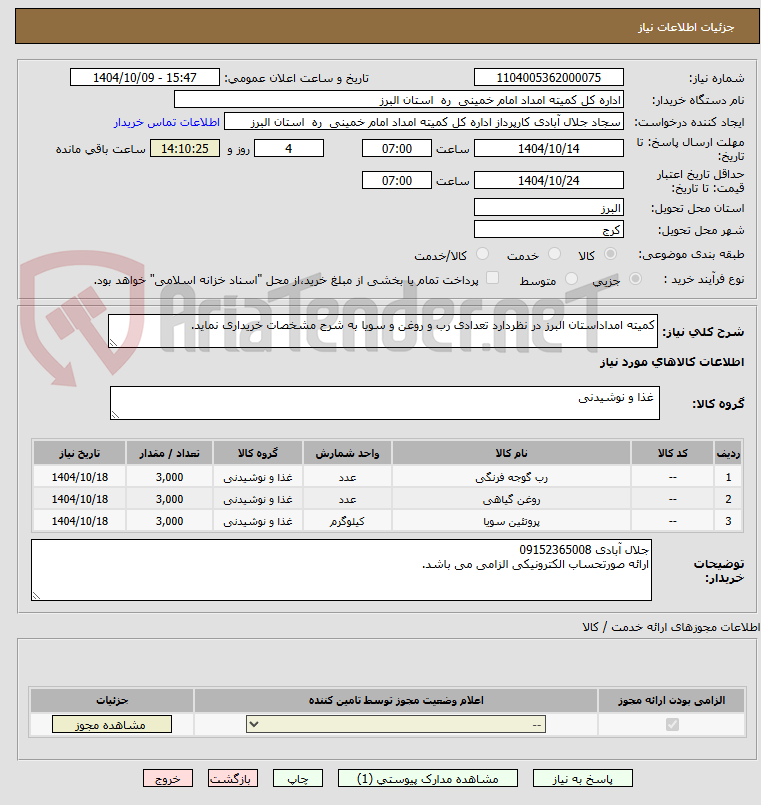Click the شرح کلی نیاز text area
This screenshot has width=761, height=805.
383,331
